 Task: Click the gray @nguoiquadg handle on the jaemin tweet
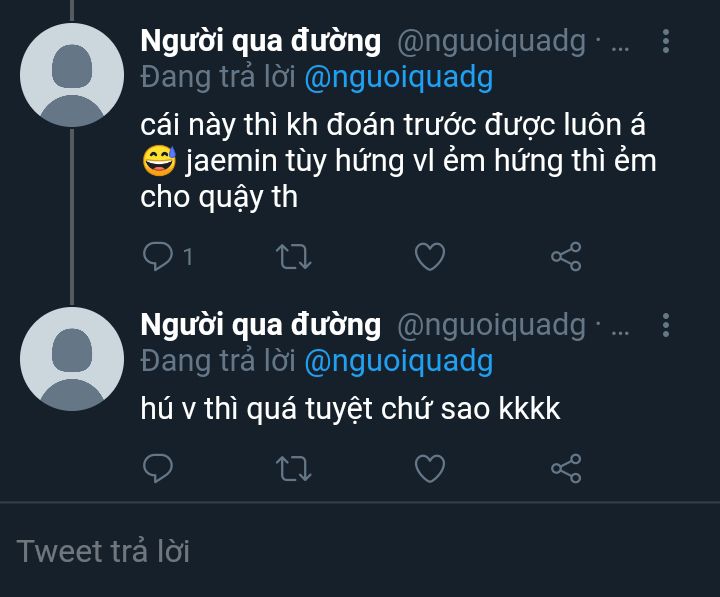[491, 42]
